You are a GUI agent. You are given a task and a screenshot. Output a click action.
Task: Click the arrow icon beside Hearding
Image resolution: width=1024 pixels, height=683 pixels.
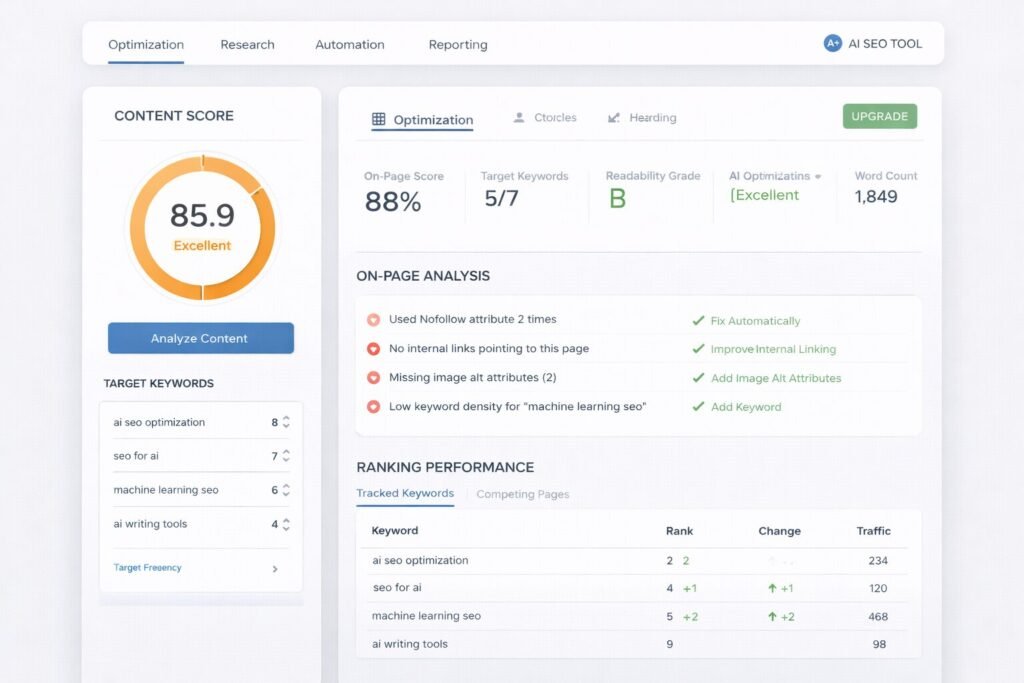click(614, 118)
